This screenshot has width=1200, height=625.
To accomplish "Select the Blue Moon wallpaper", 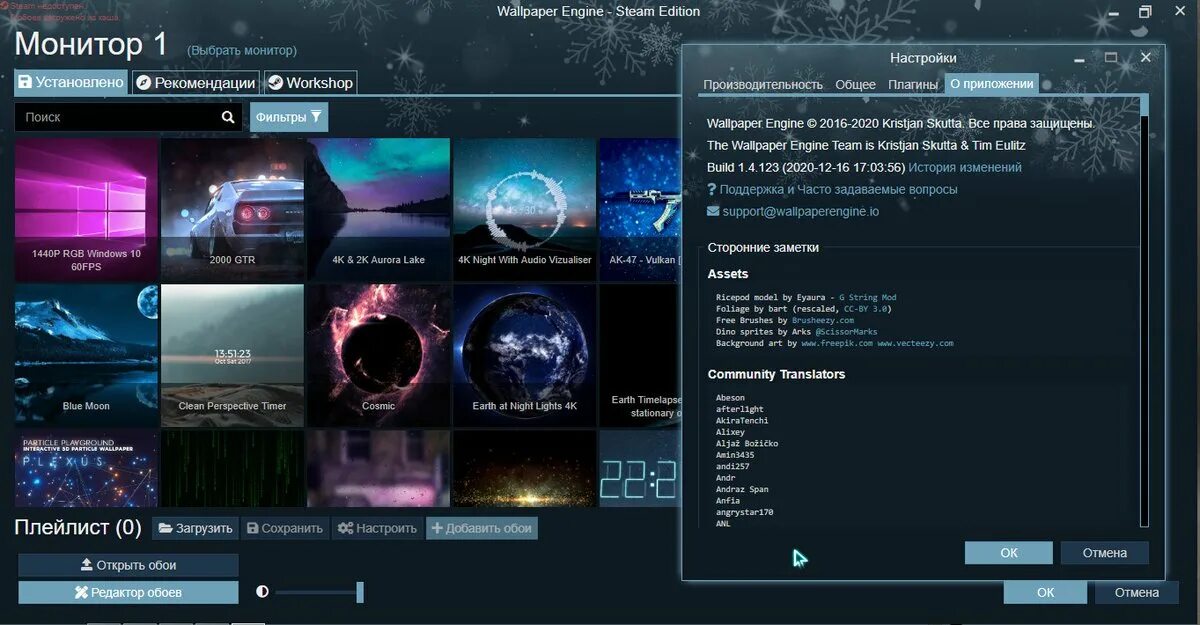I will click(x=86, y=355).
